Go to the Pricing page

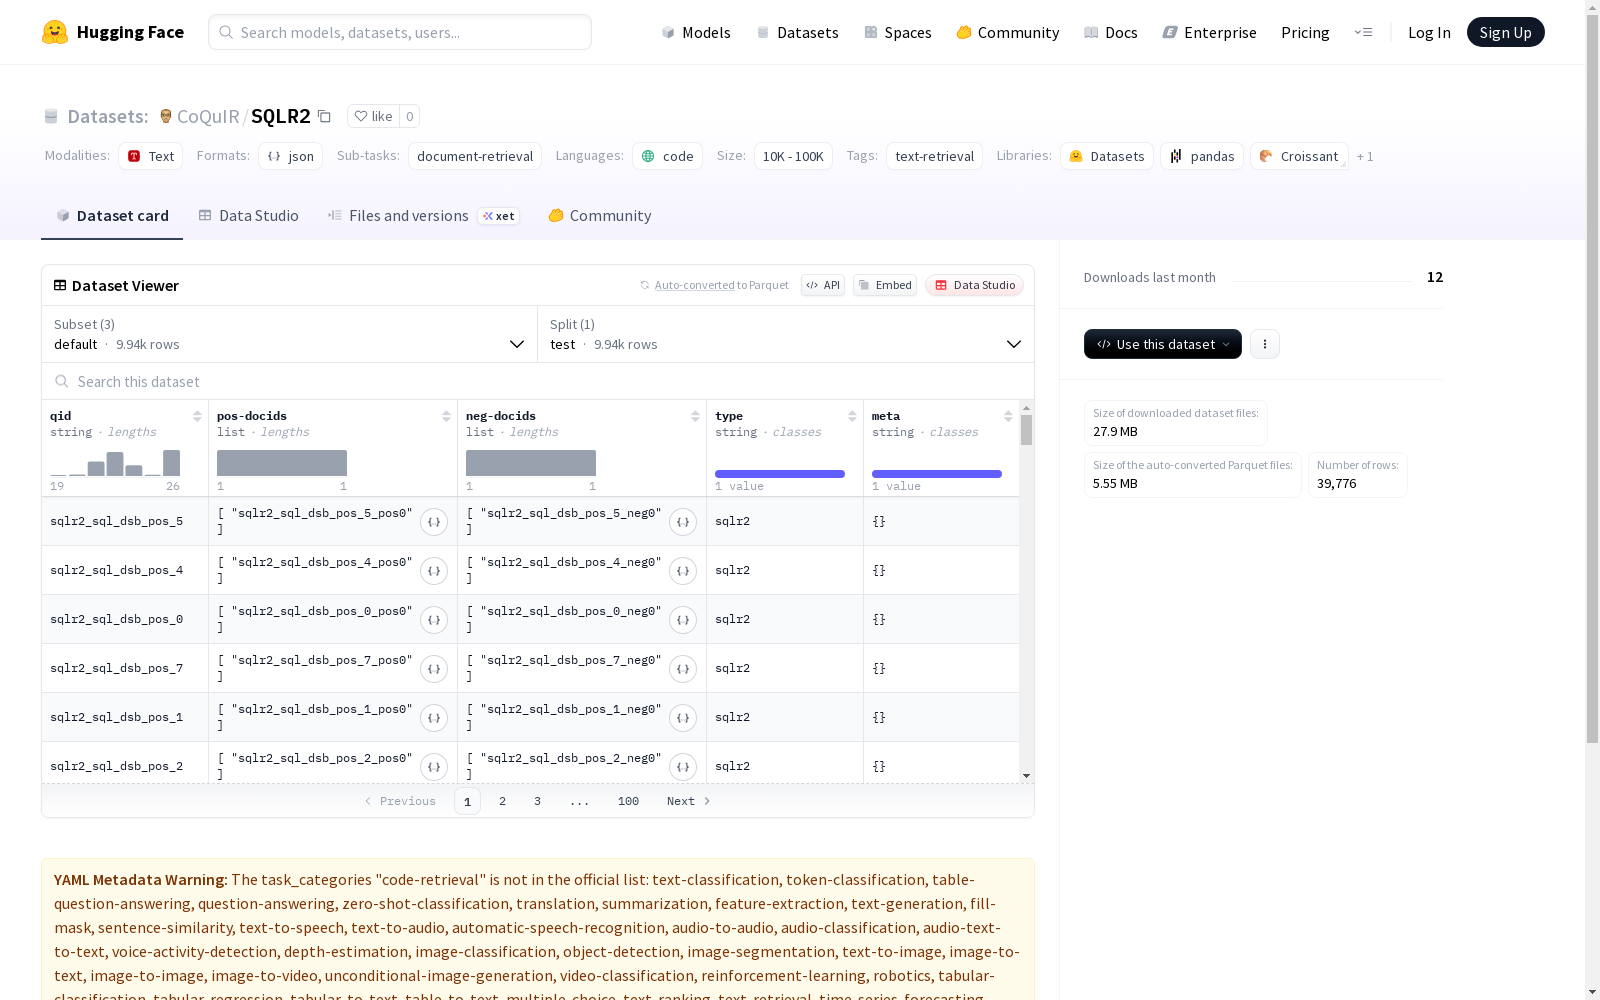(x=1305, y=32)
